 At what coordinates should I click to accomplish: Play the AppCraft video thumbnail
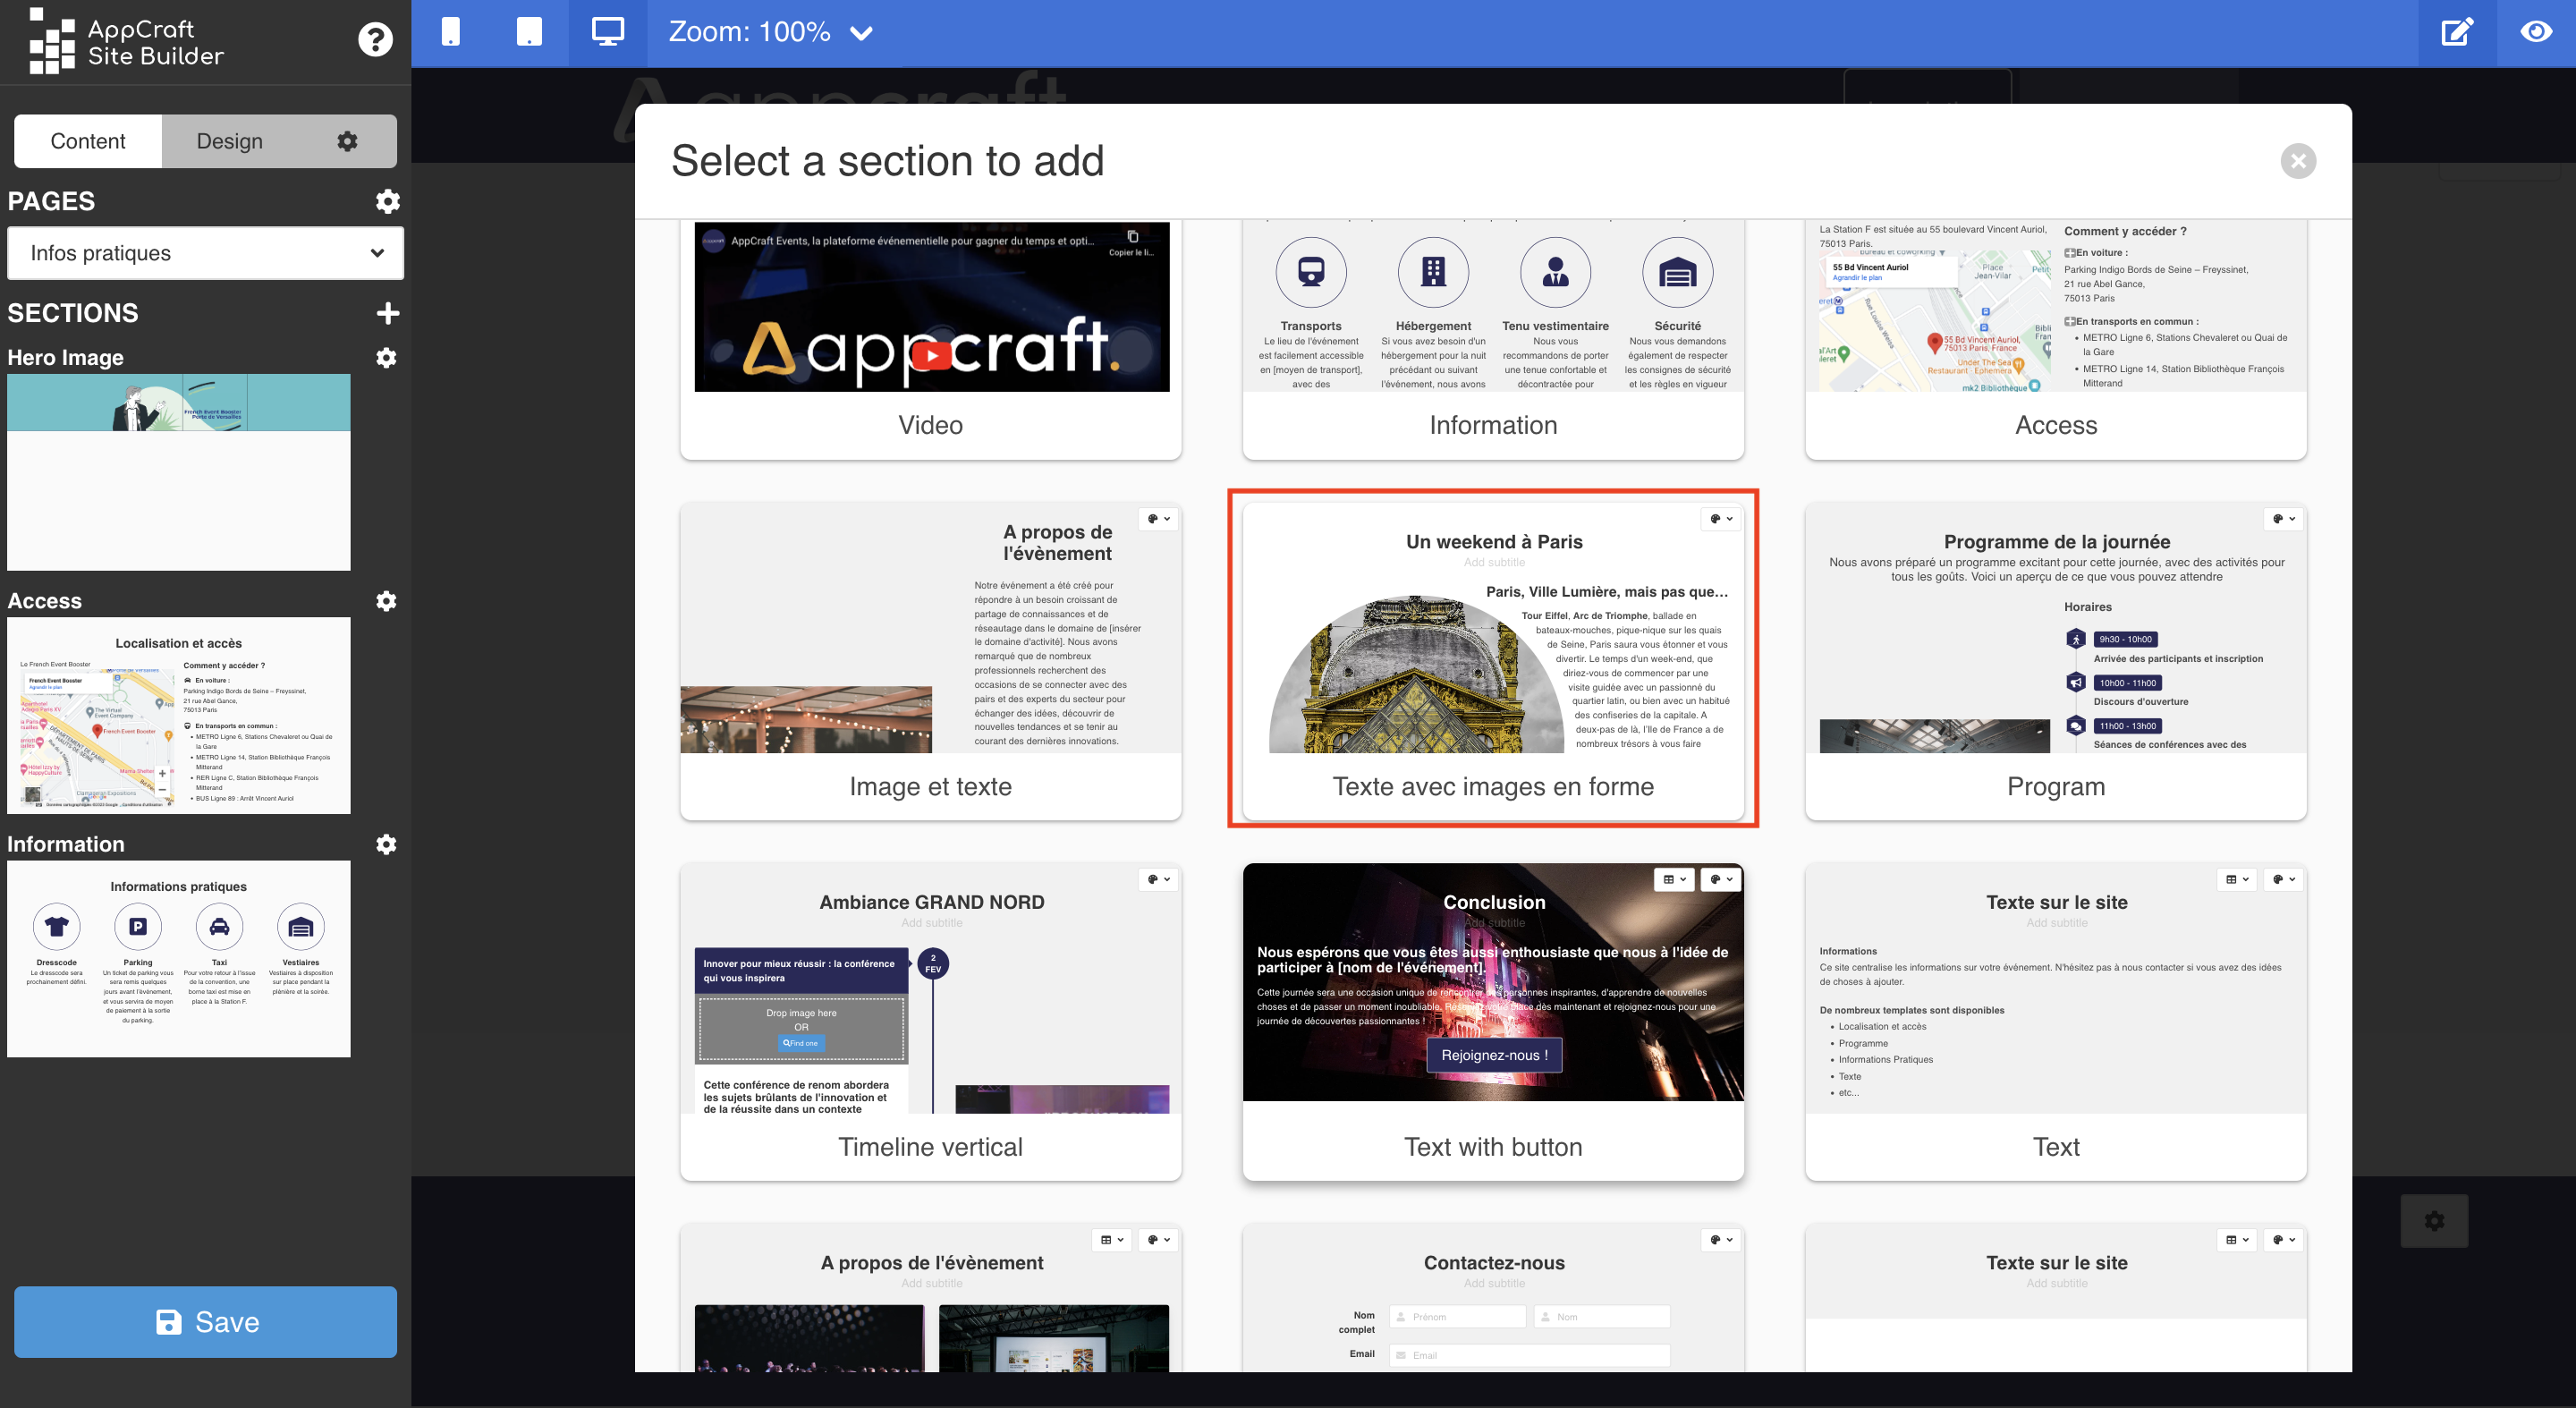pyautogui.click(x=931, y=355)
